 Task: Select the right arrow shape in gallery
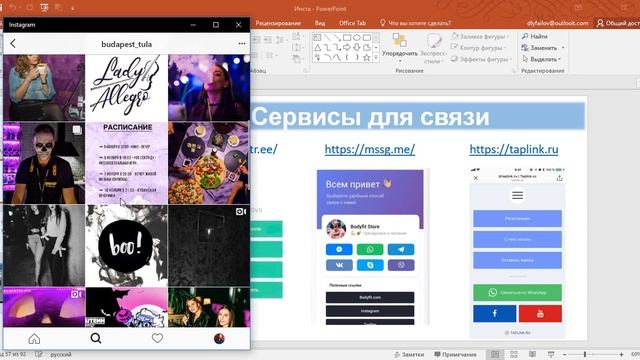click(347, 48)
